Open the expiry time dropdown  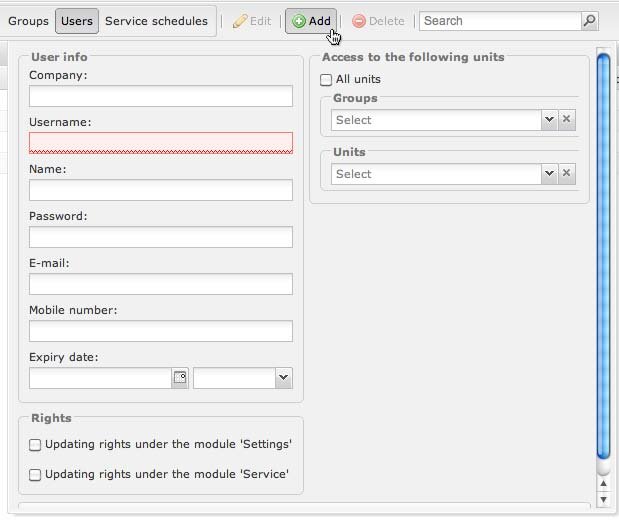coord(283,378)
